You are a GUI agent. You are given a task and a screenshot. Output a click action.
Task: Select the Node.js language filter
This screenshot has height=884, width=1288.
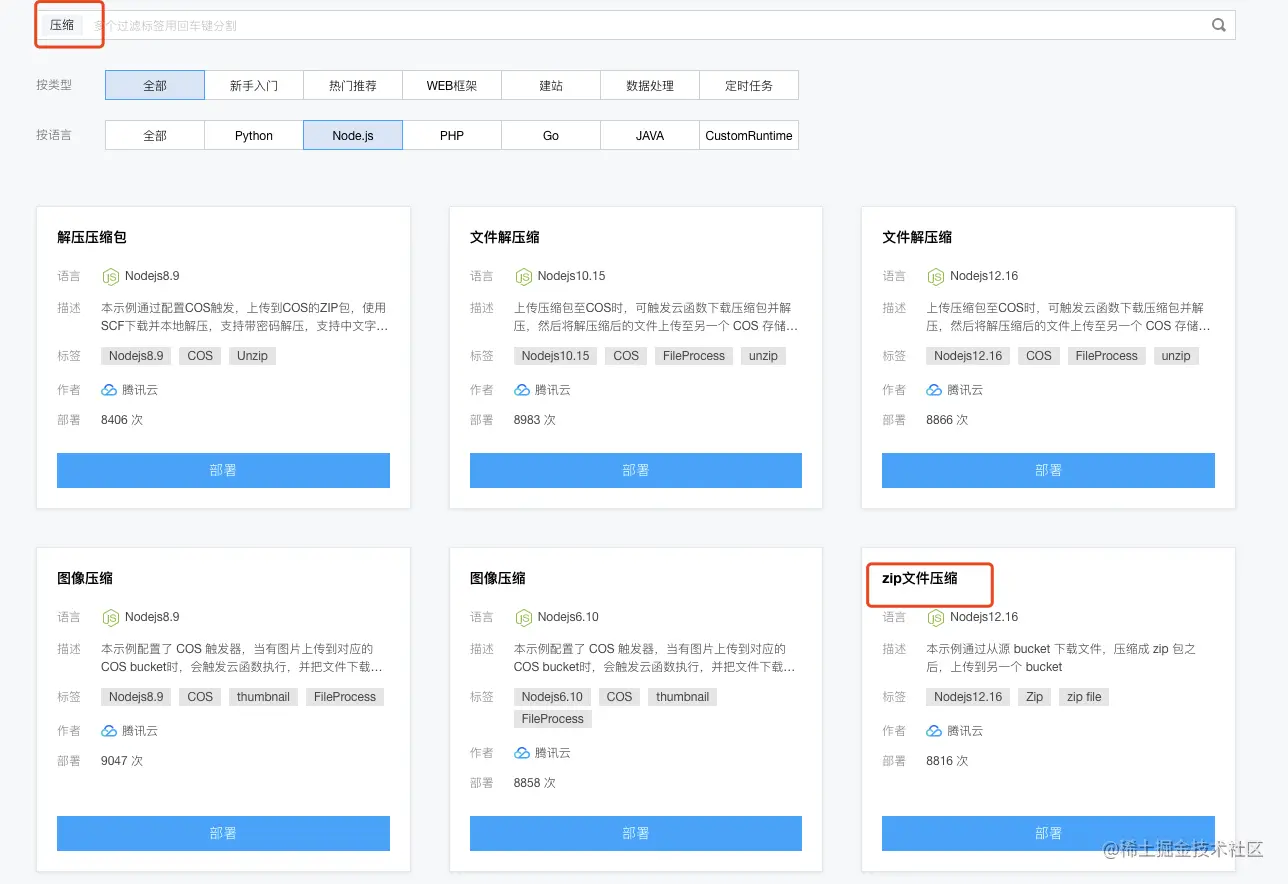click(353, 135)
